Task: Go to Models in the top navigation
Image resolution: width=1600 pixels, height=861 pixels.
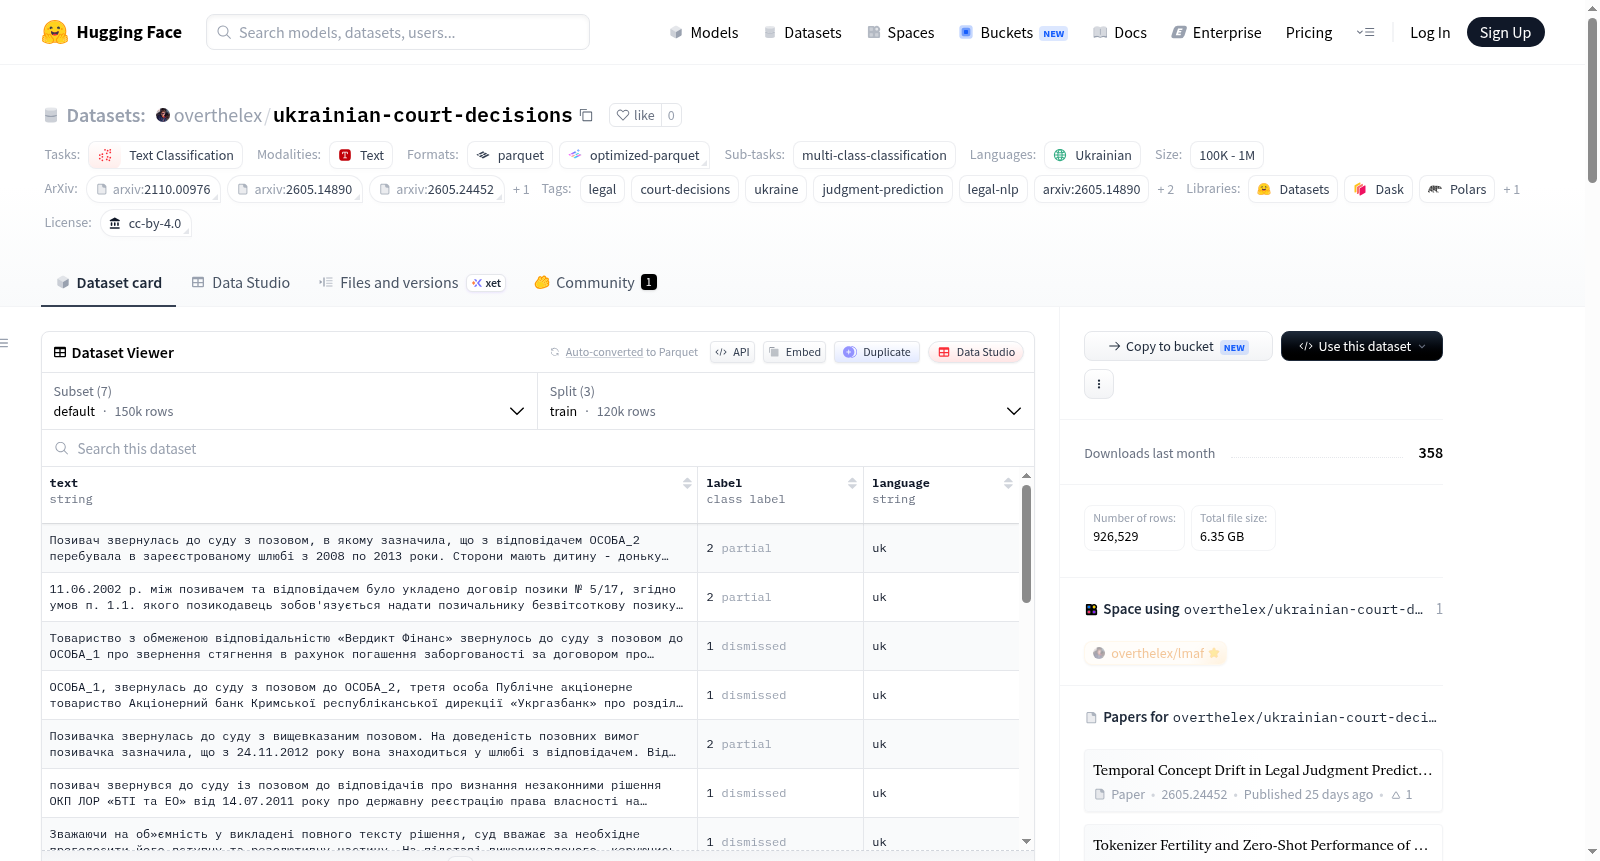Action: click(704, 32)
